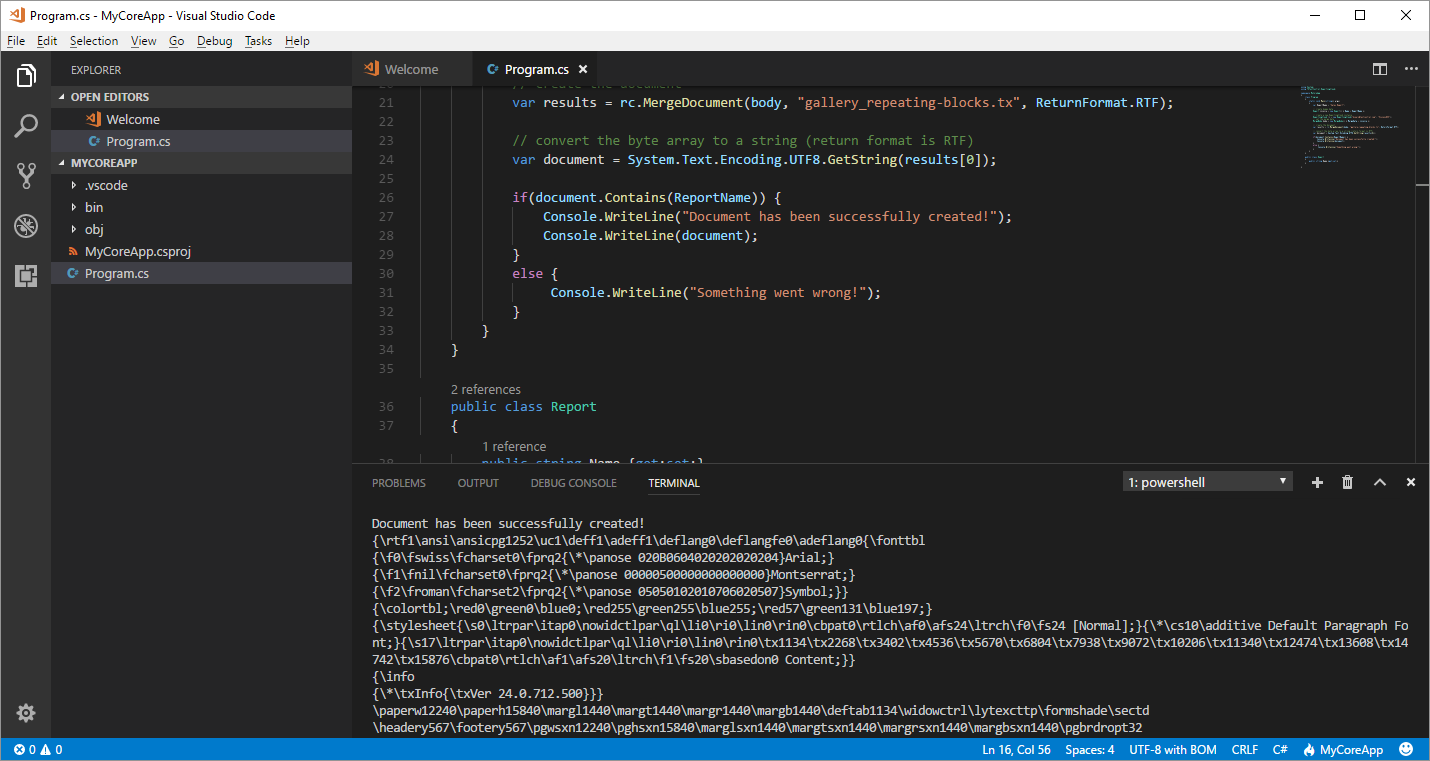Switch to the OUTPUT panel tab
1430x761 pixels.
coord(478,483)
